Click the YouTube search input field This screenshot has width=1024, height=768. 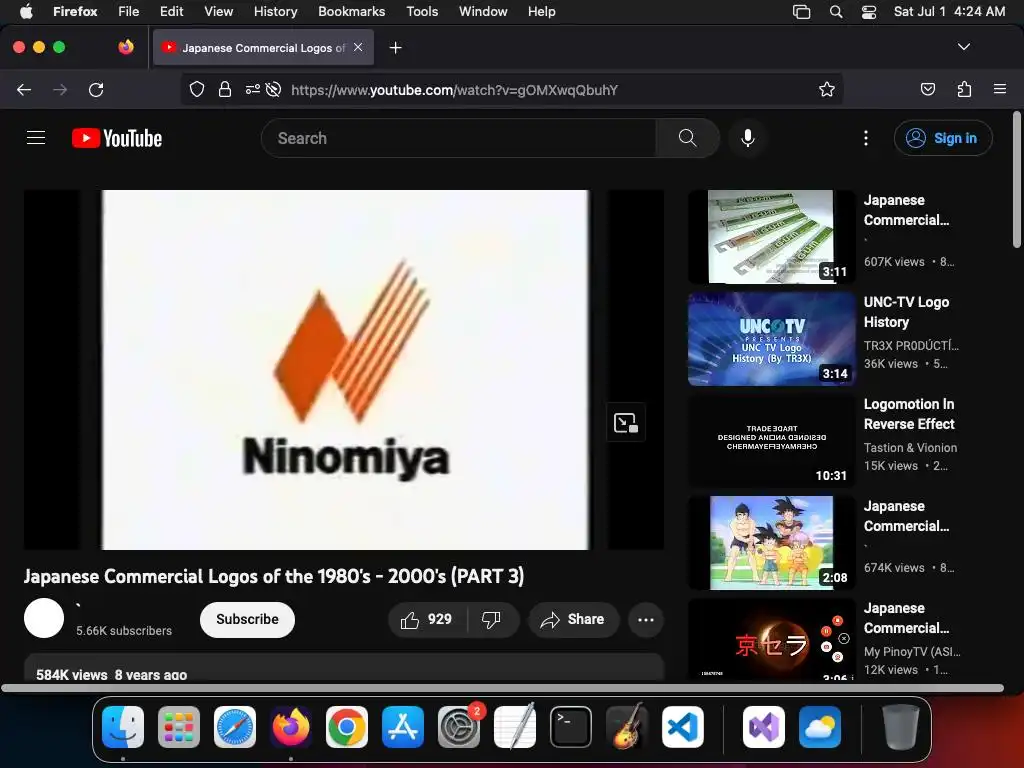(x=458, y=138)
